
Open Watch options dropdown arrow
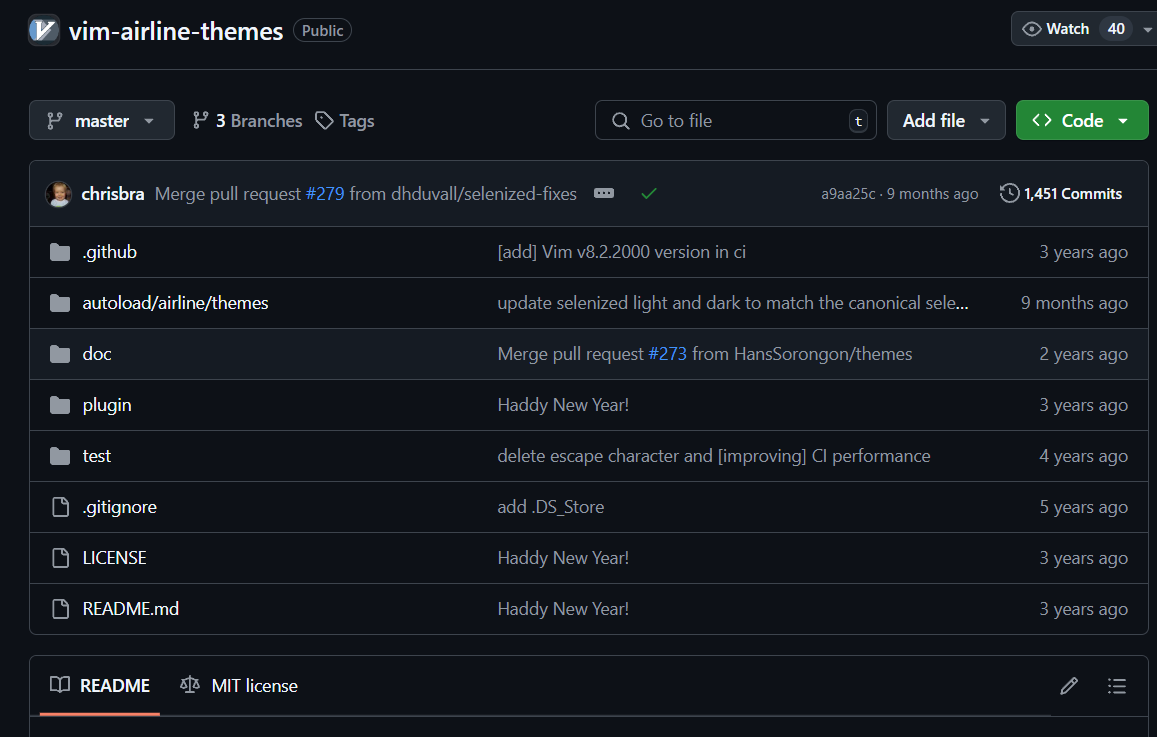tap(1147, 30)
